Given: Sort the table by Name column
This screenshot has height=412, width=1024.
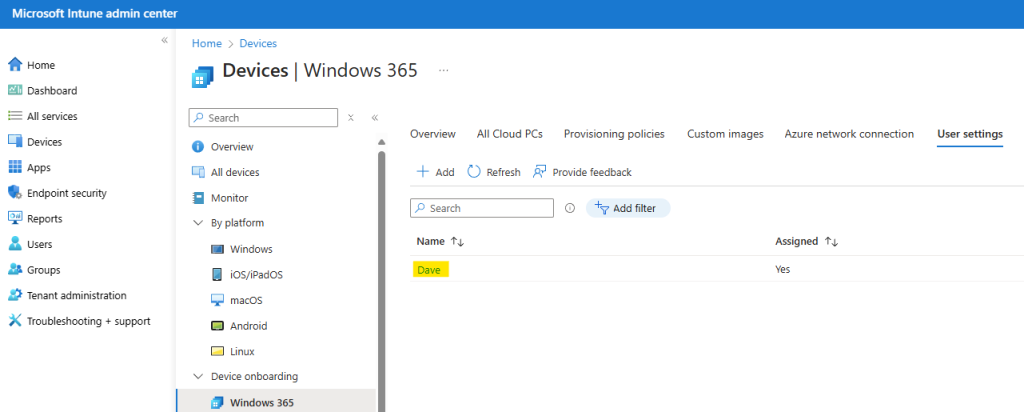Looking at the screenshot, I should coord(457,241).
